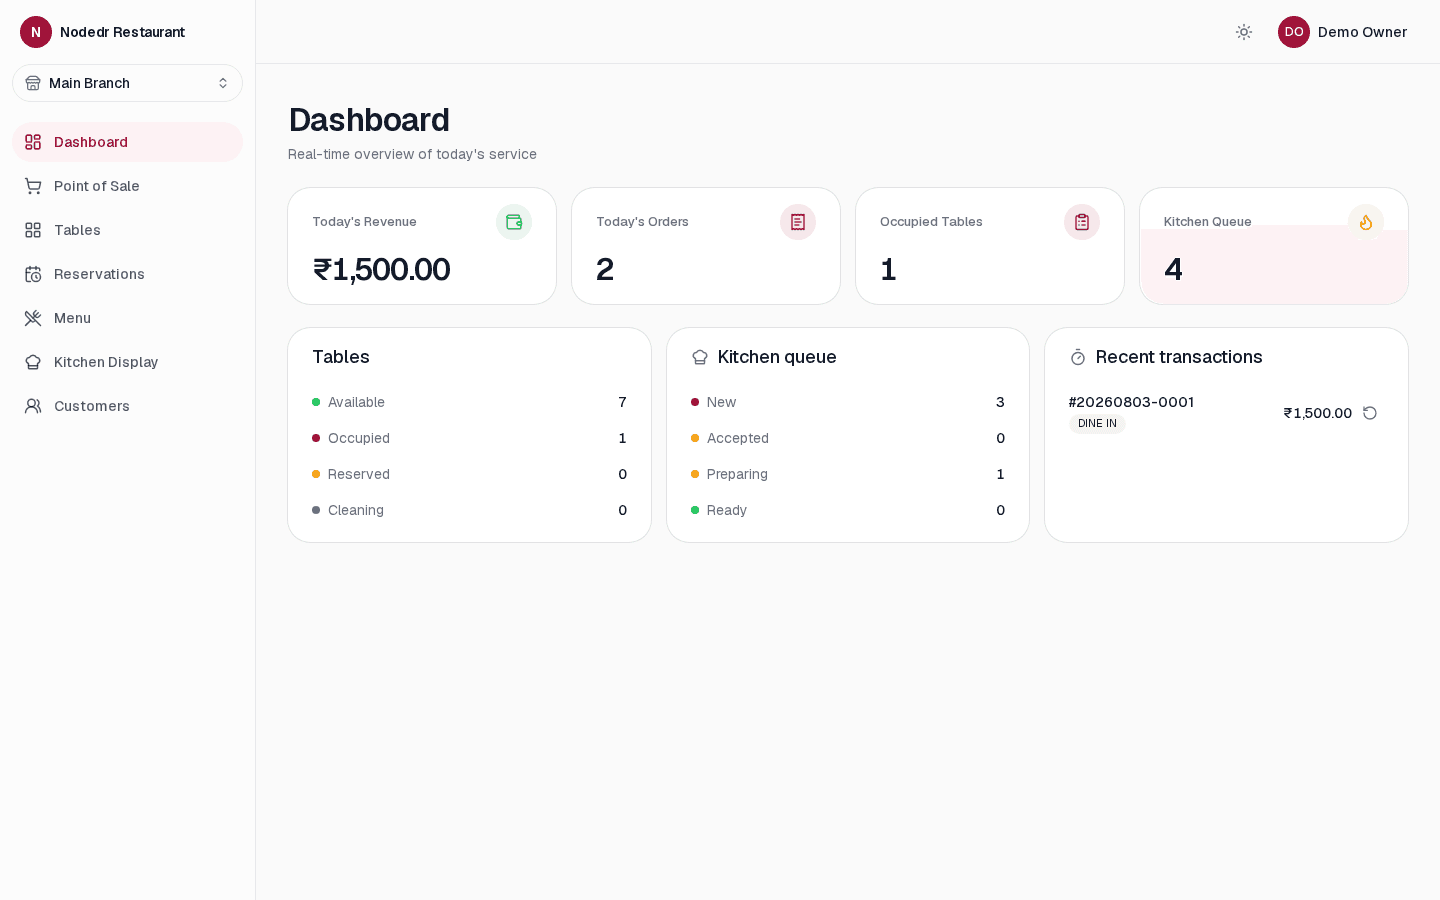Click the Tables panel heading
Screen dimensions: 1440x900
pos(341,357)
